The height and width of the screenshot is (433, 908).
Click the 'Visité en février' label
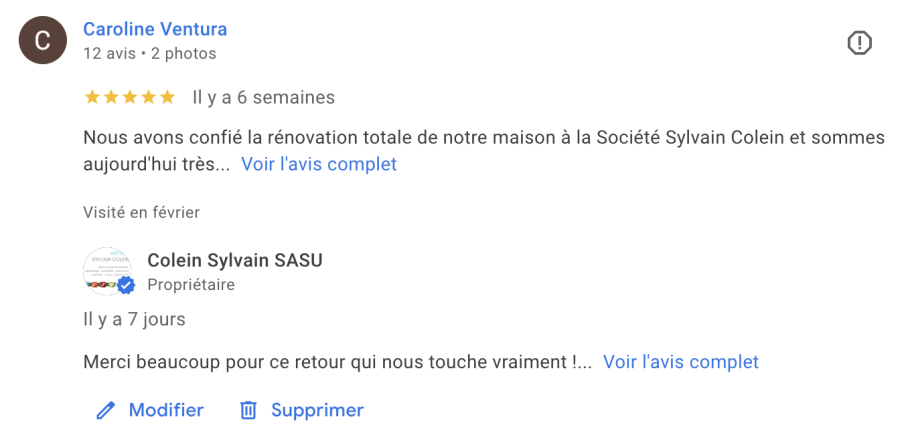pos(141,212)
